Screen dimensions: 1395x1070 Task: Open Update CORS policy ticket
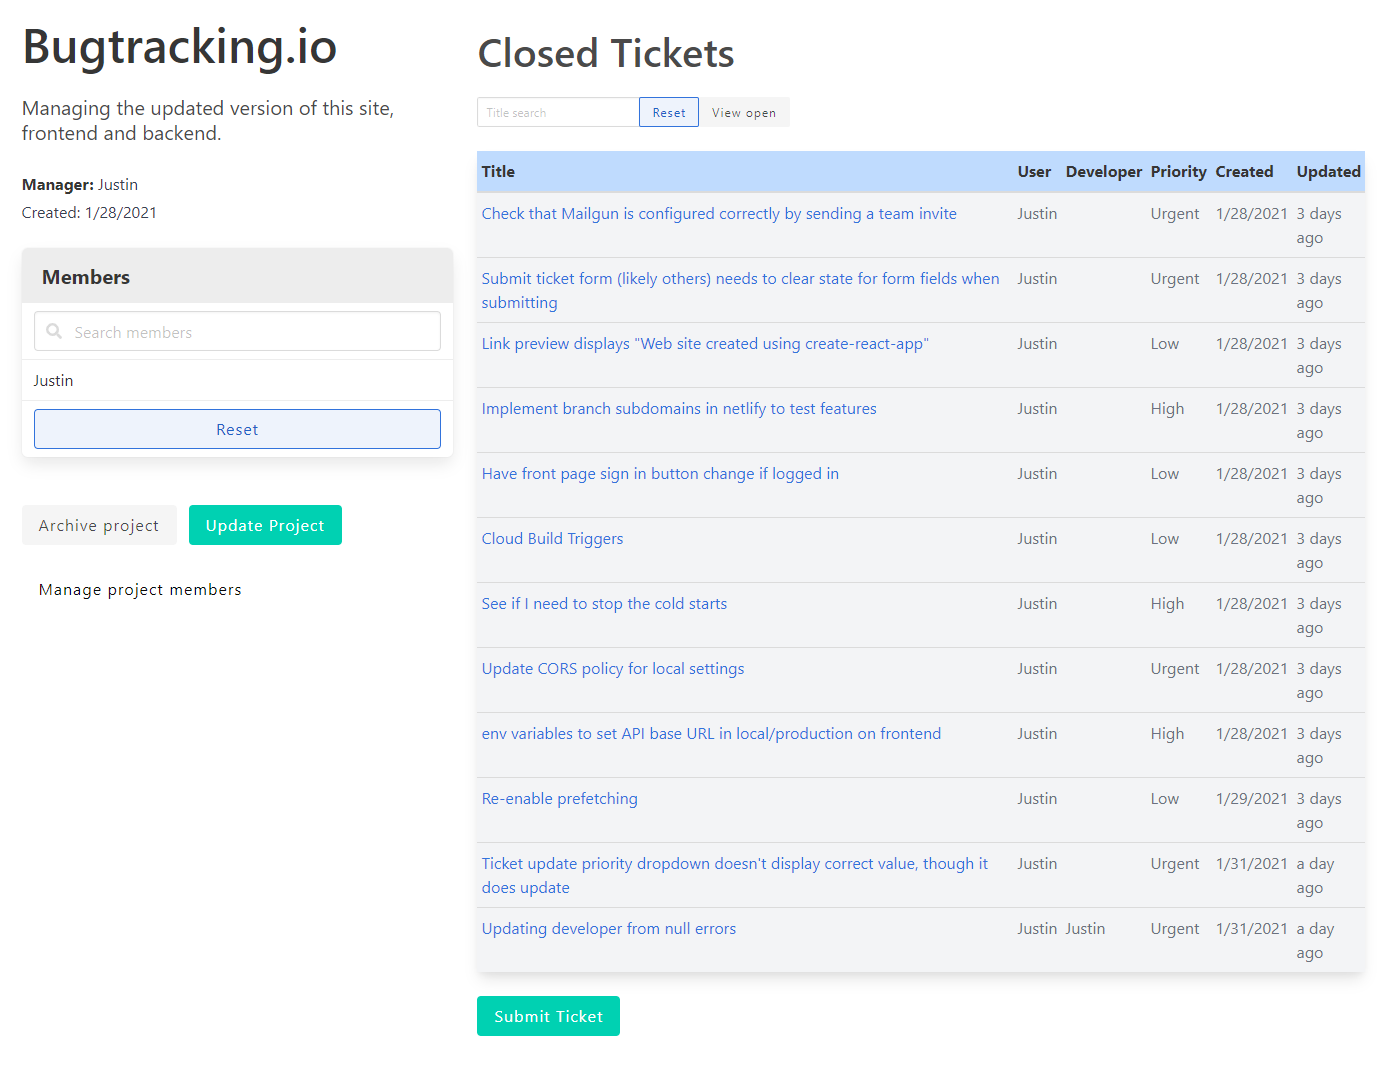click(x=612, y=669)
